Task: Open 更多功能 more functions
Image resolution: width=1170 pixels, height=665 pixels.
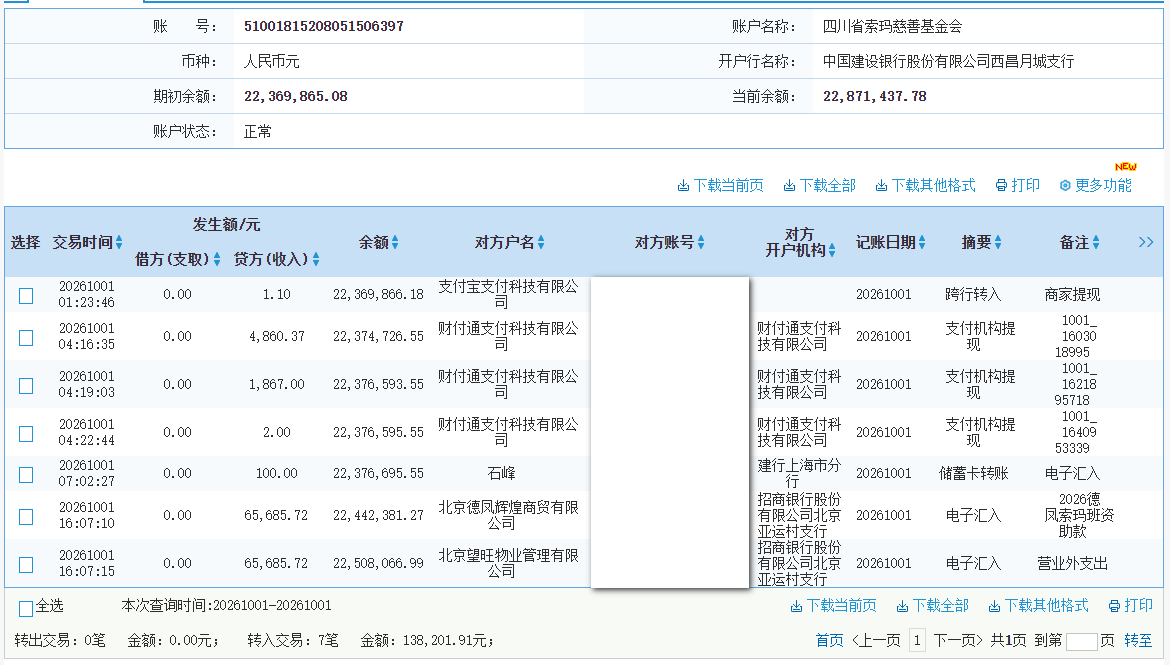Action: (1095, 185)
